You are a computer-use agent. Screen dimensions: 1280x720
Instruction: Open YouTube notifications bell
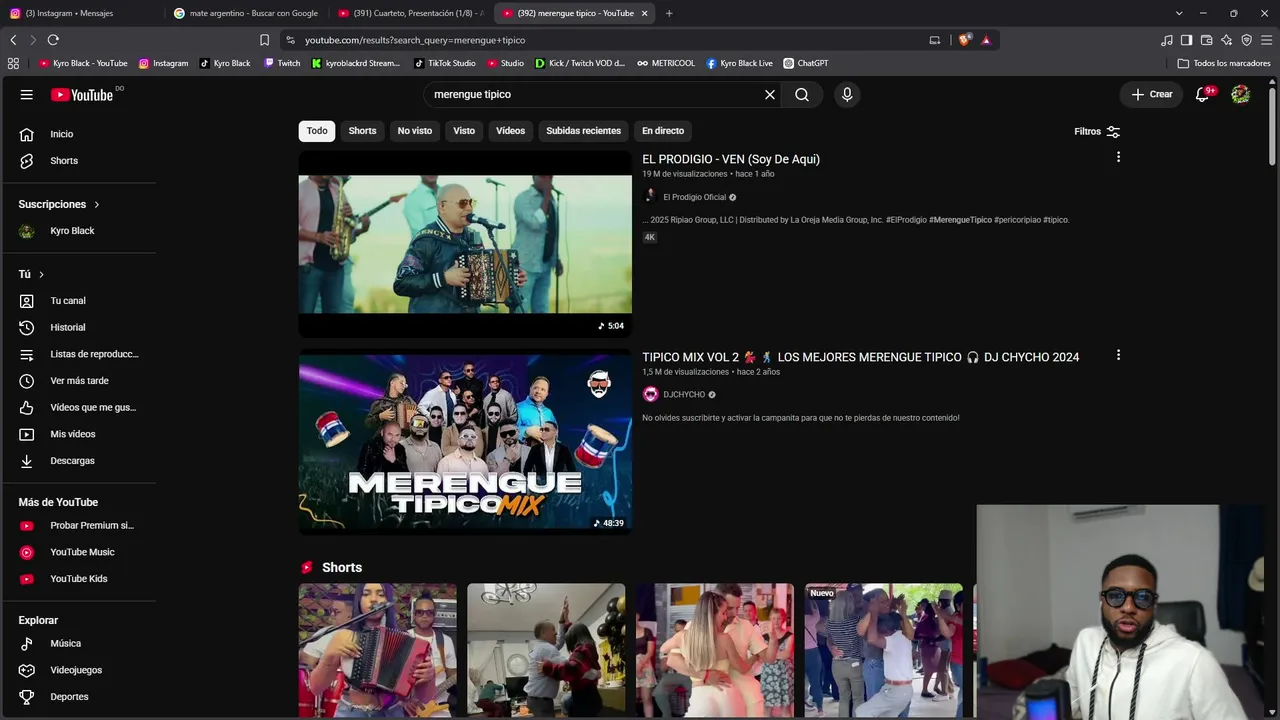(1203, 94)
